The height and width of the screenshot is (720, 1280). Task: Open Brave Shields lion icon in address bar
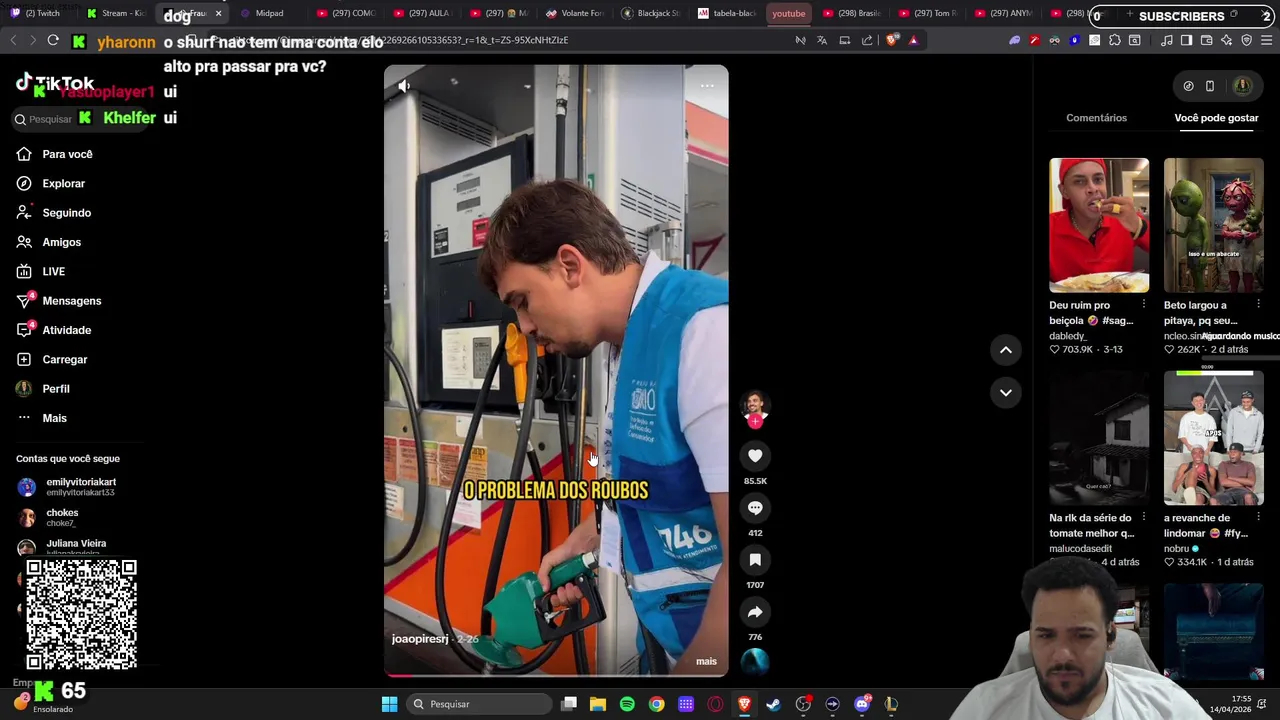tap(891, 40)
